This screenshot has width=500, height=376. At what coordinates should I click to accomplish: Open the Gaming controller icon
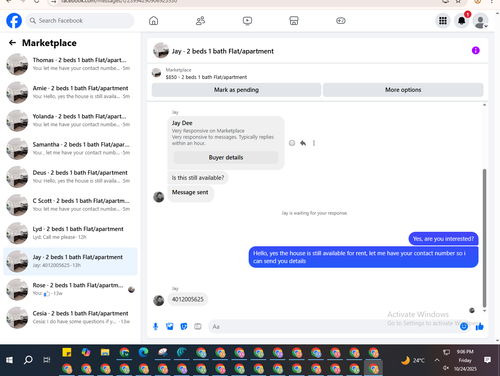[x=341, y=21]
